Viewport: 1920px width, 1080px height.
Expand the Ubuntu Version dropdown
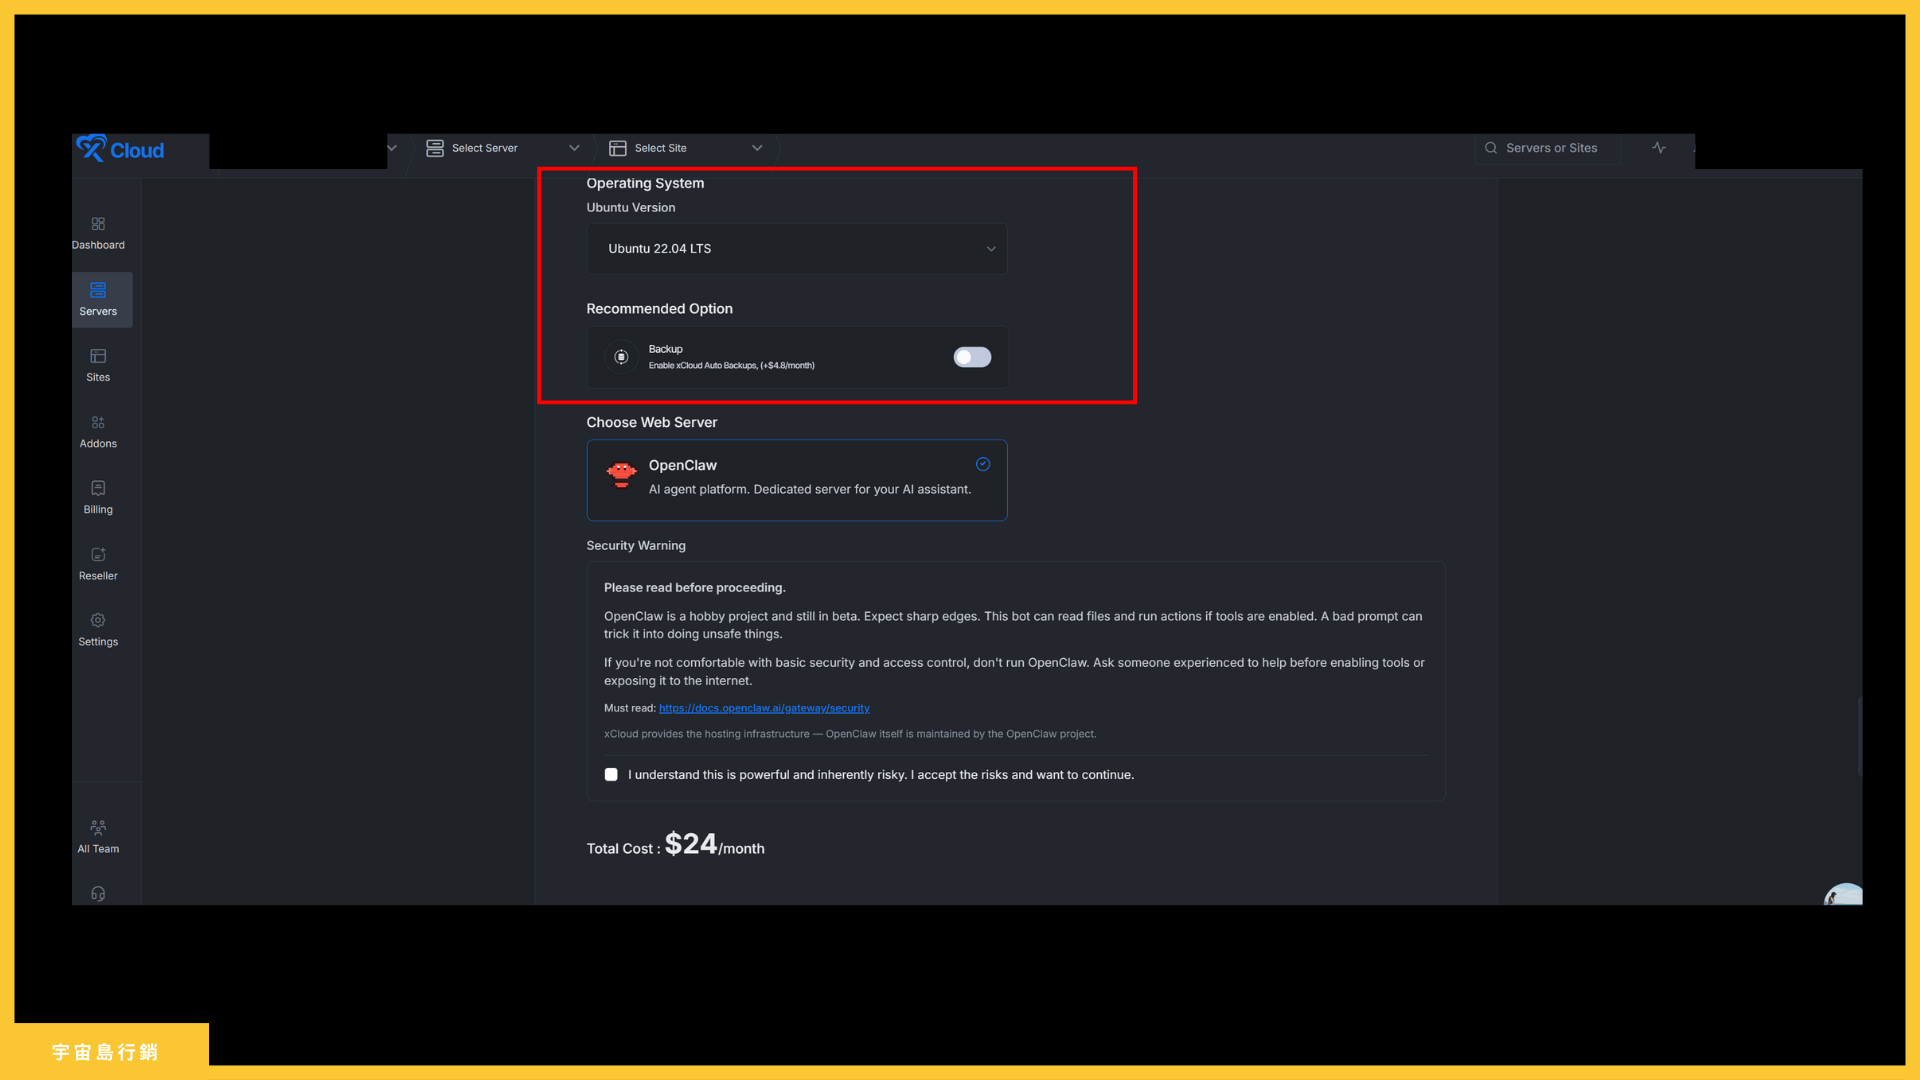pyautogui.click(x=796, y=249)
